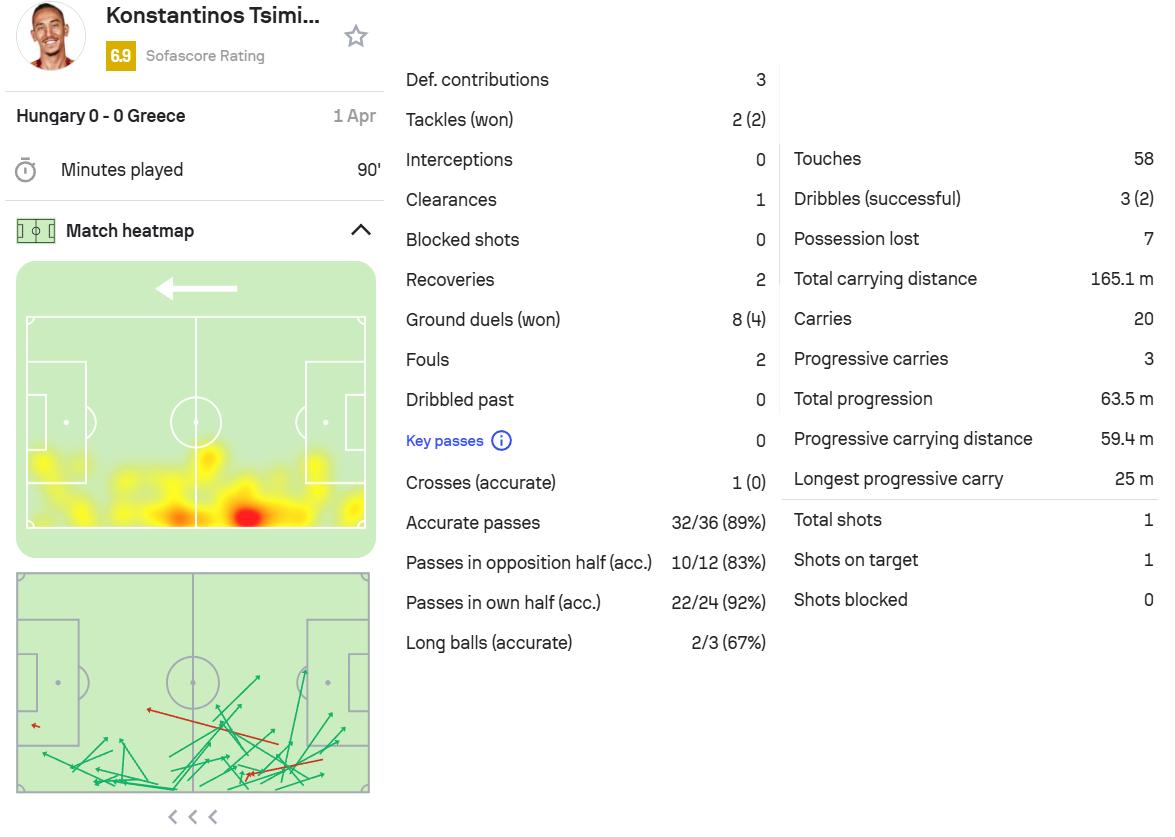Click Konstantinos Tsimikas player name
1175x837 pixels.
click(x=212, y=16)
